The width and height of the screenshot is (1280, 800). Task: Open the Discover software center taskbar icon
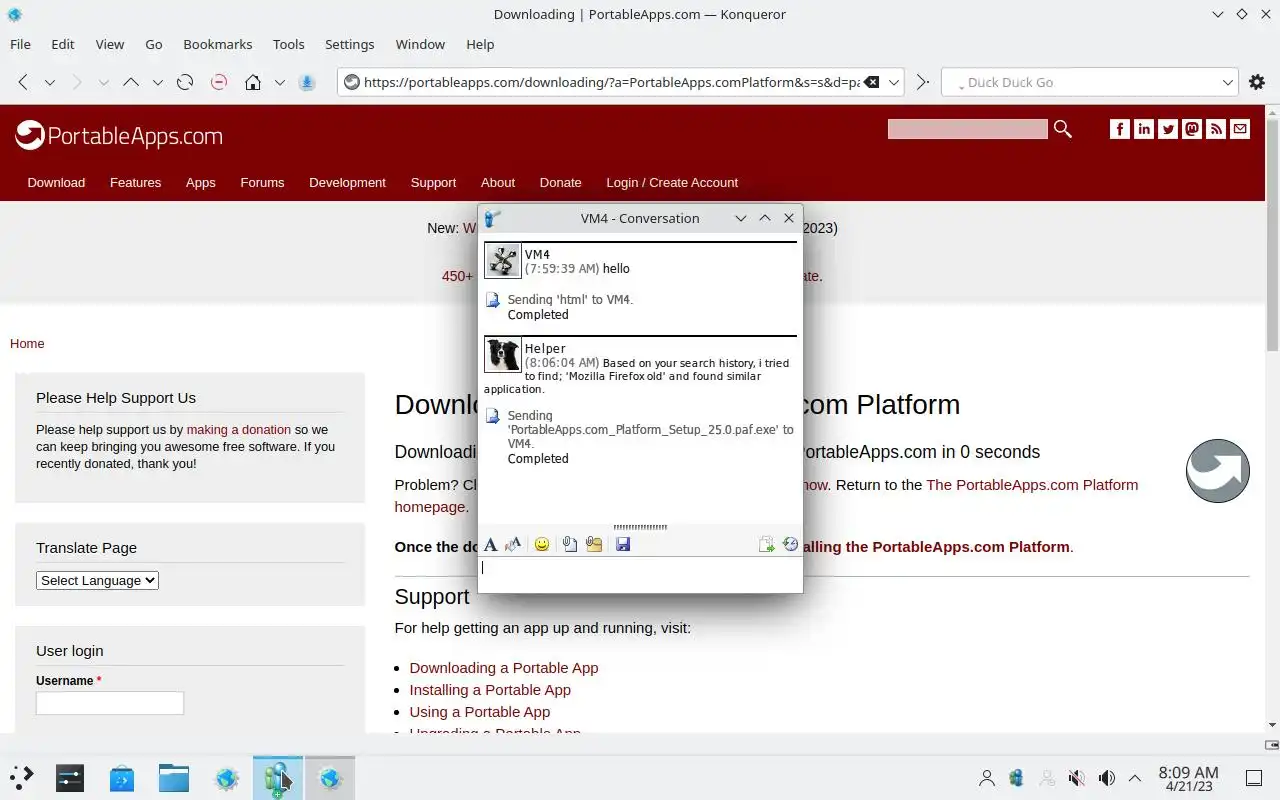click(122, 778)
